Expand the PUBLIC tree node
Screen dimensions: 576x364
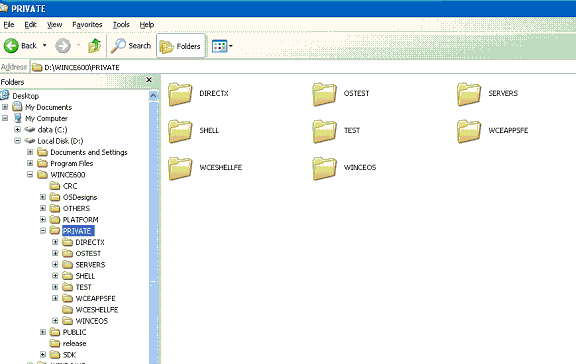point(43,332)
